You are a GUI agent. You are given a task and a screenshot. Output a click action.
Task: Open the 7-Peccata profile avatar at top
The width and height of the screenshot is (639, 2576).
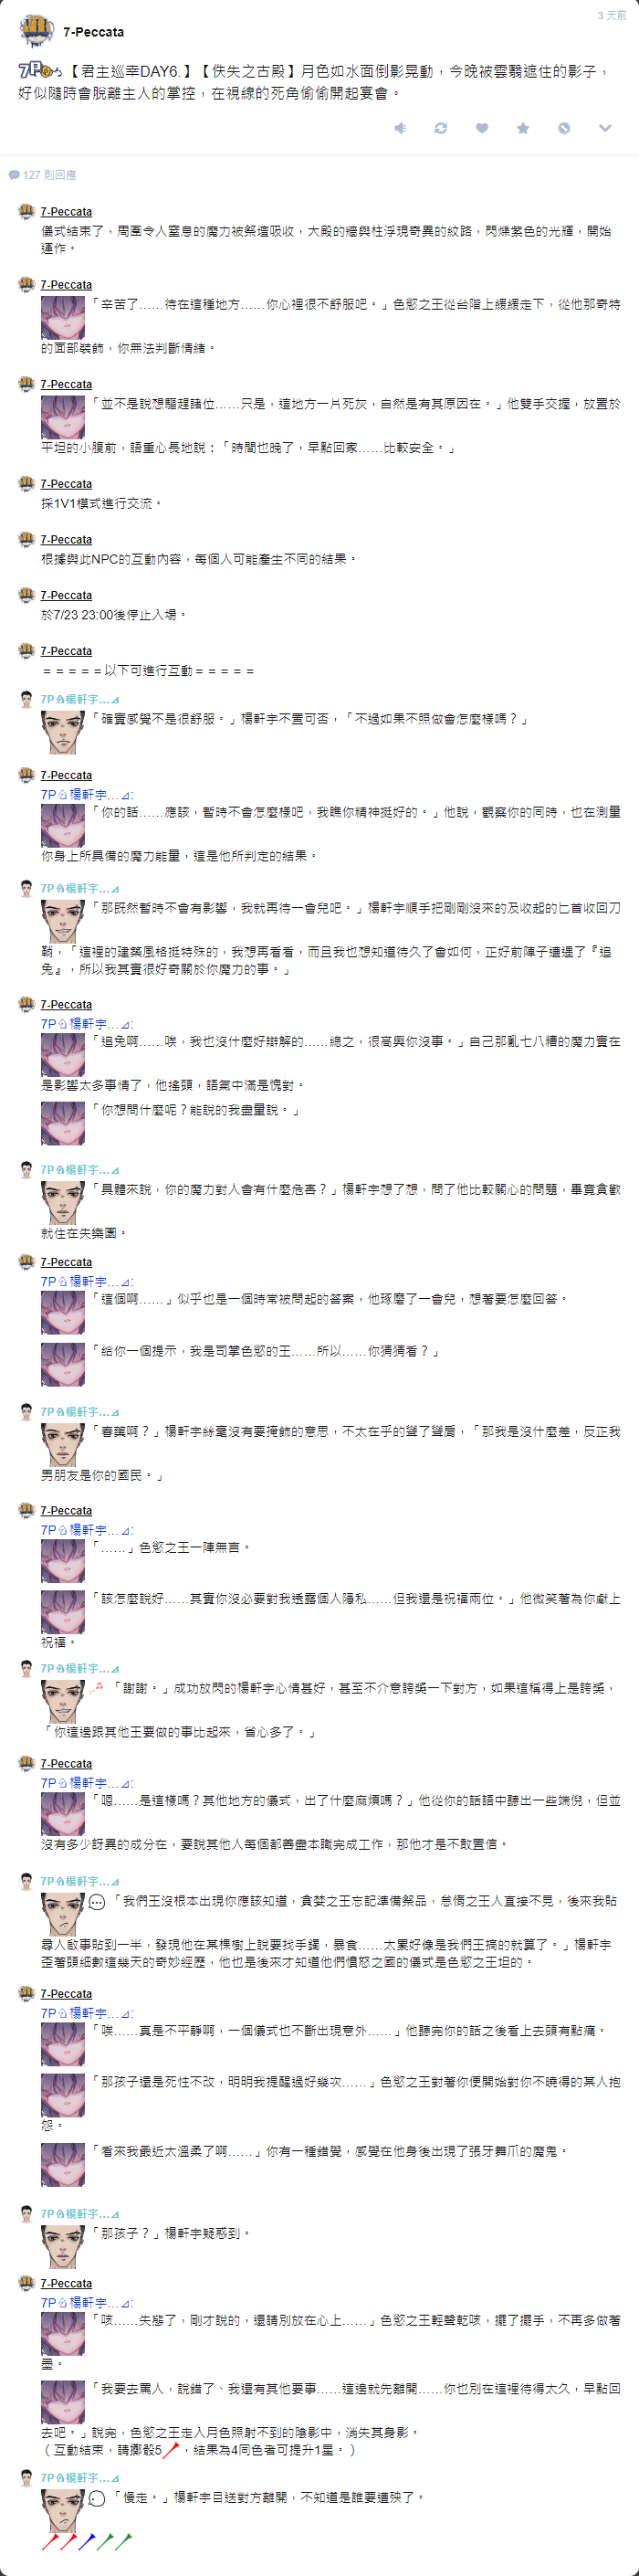(36, 31)
